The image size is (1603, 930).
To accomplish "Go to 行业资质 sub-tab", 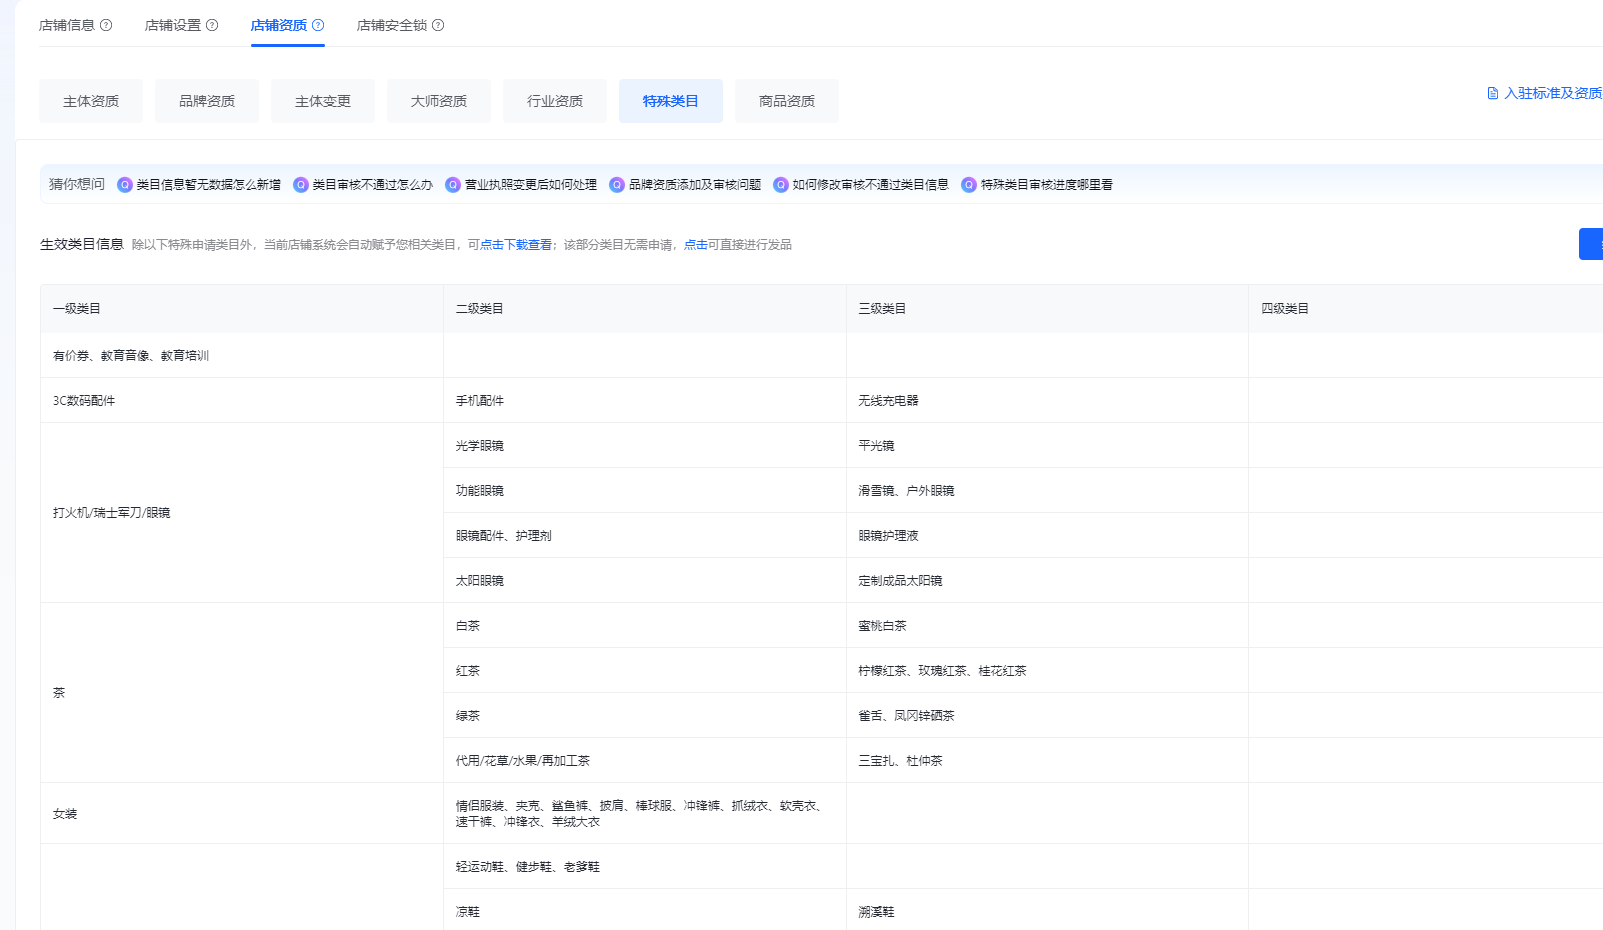I will click(555, 101).
